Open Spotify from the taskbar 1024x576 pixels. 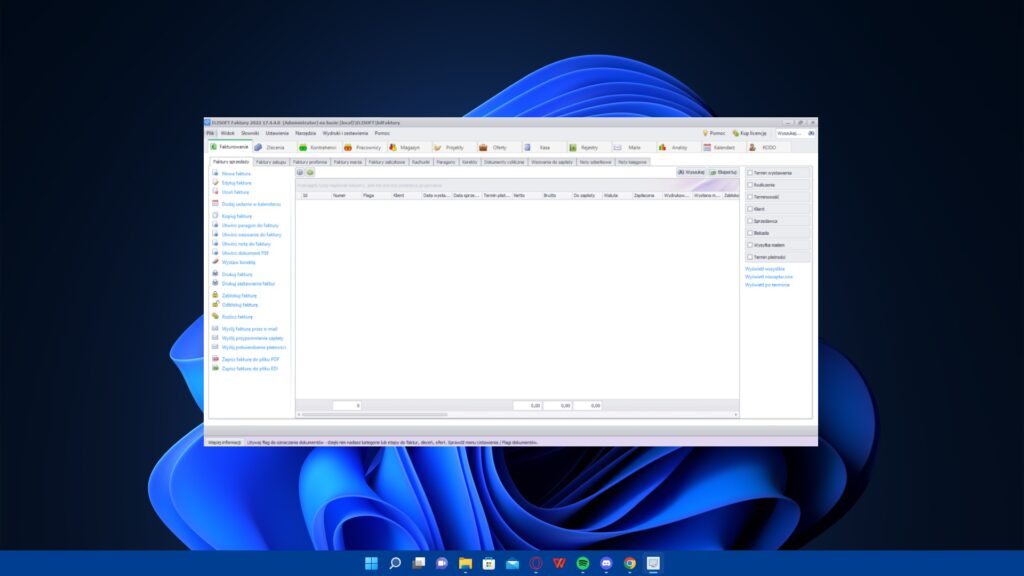point(583,563)
